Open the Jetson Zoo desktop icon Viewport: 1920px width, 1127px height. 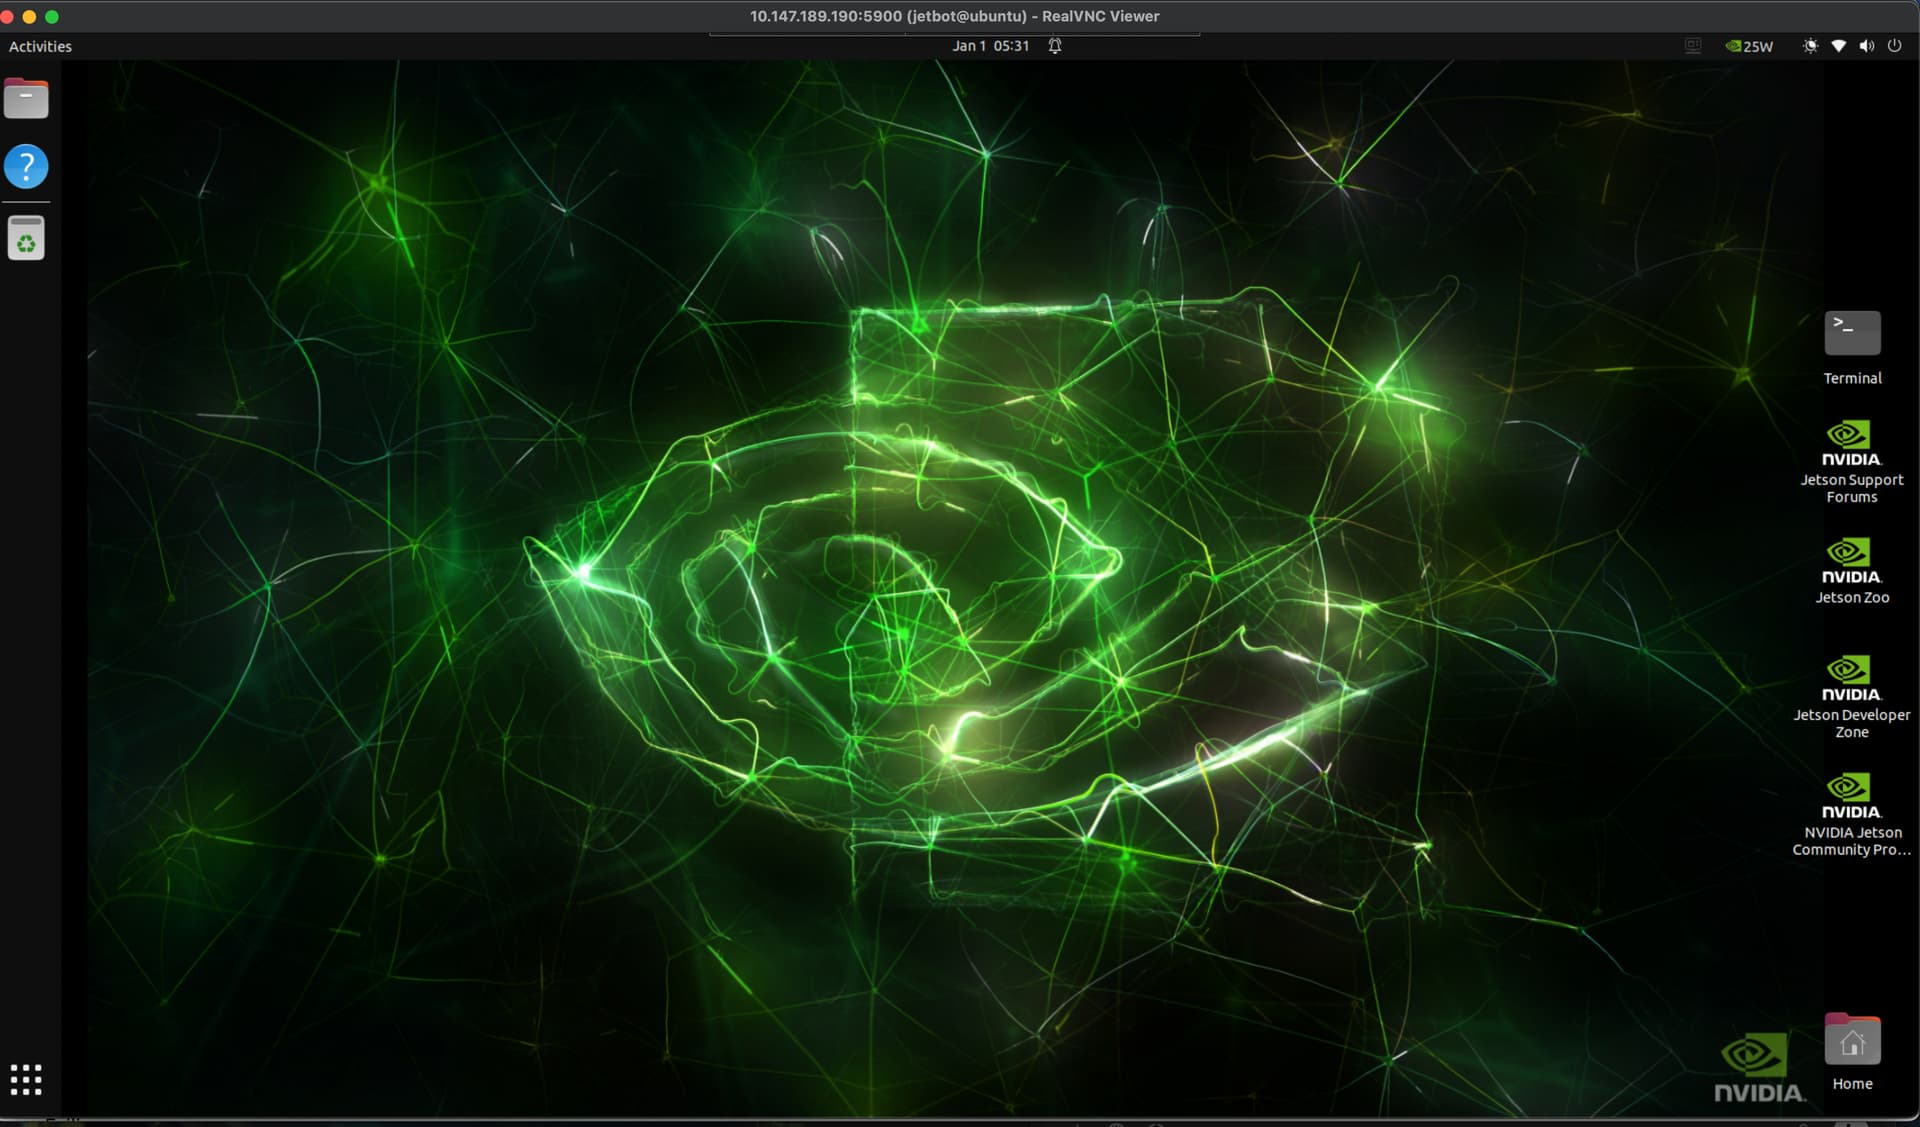[1852, 571]
